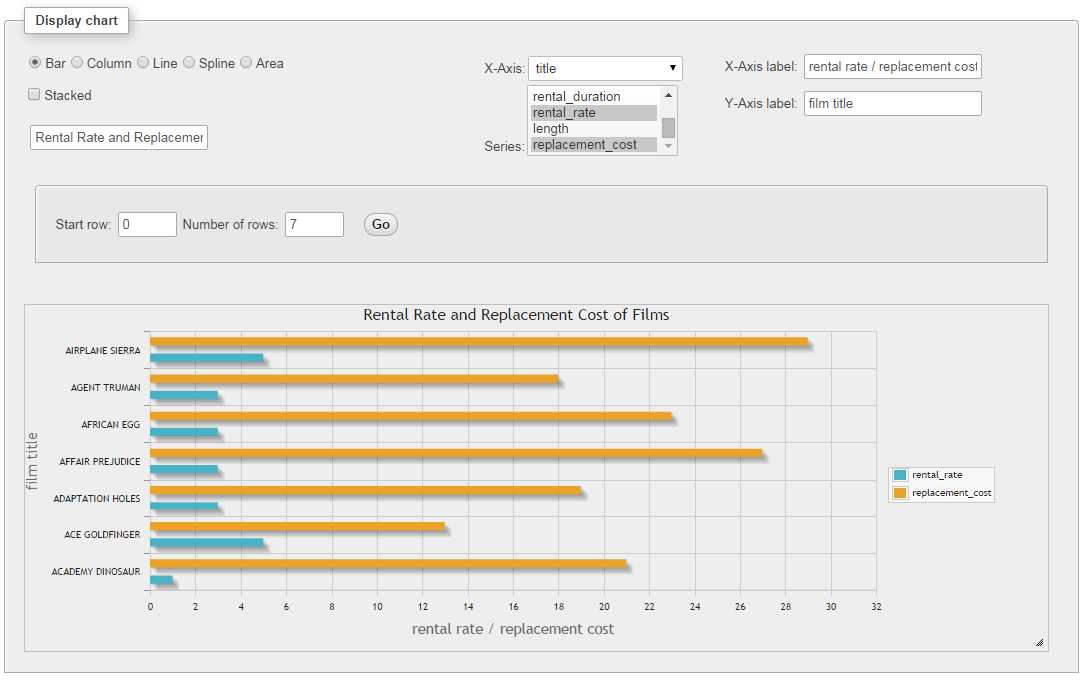Click the down arrow on Series list scrollbar
This screenshot has height=681, width=1081.
(670, 145)
